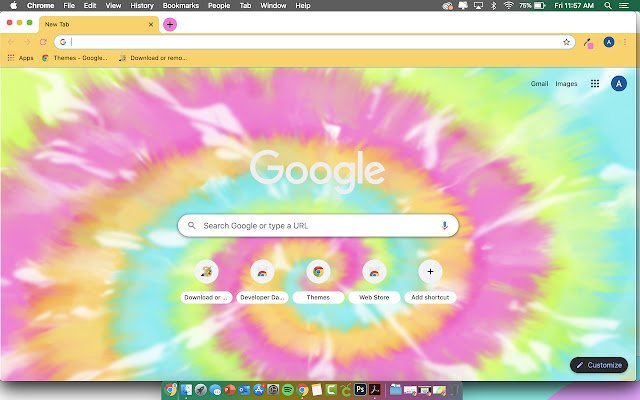Open the Window menu
Image resolution: width=640 pixels, height=400 pixels.
[x=273, y=5]
